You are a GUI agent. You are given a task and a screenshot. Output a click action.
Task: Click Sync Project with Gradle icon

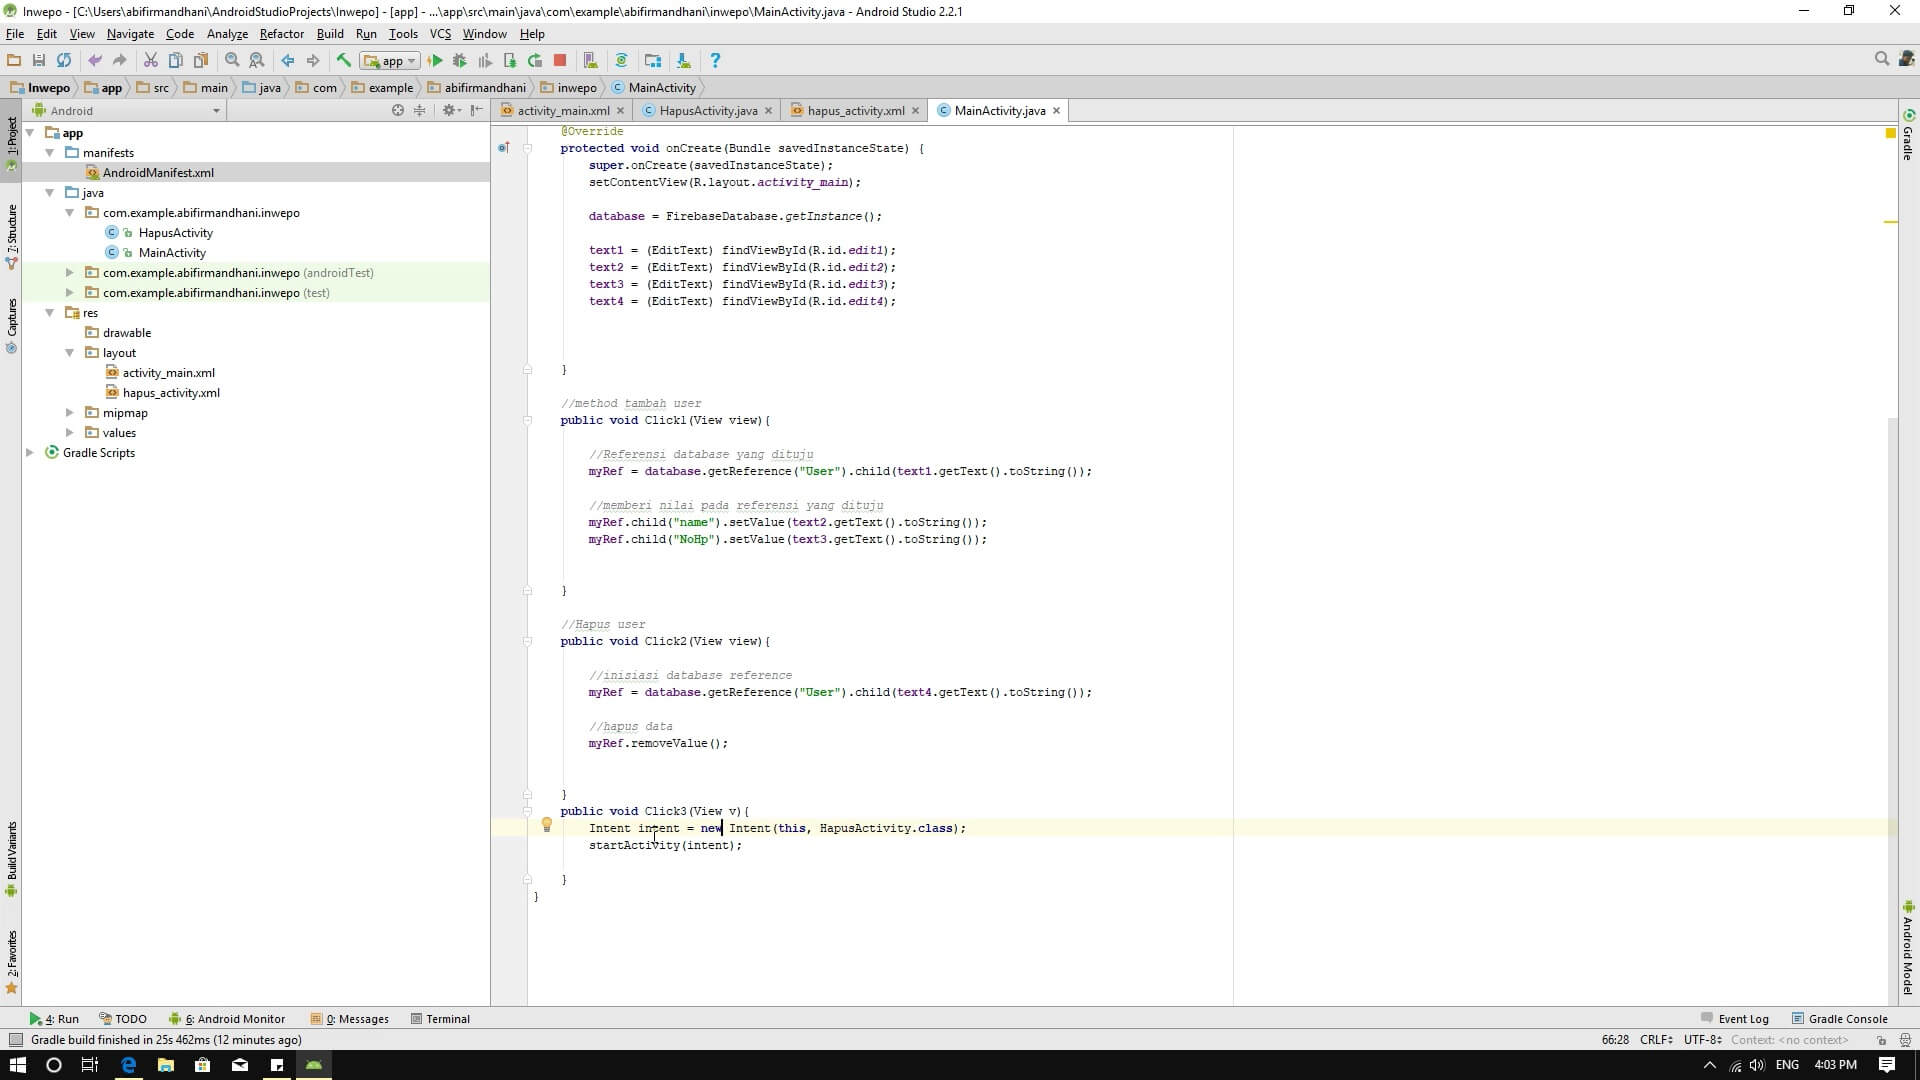pyautogui.click(x=621, y=61)
